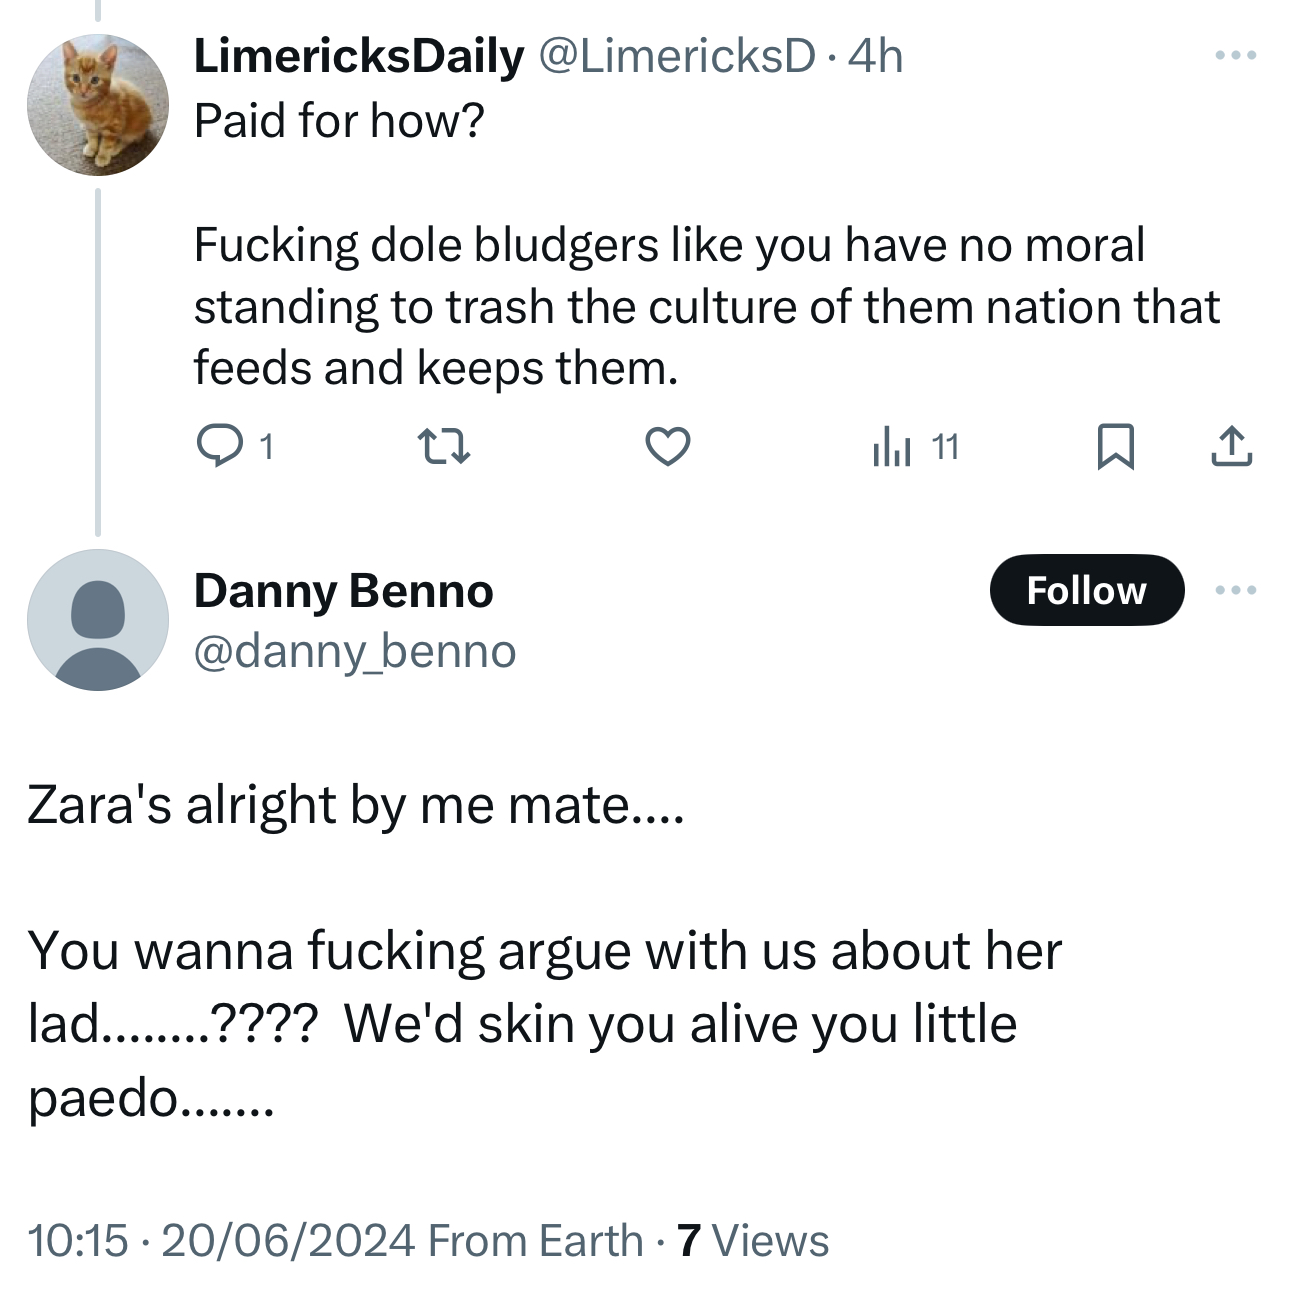Open the orange kitten profile picture
Viewport: 1290px width, 1312px height.
pos(98,105)
